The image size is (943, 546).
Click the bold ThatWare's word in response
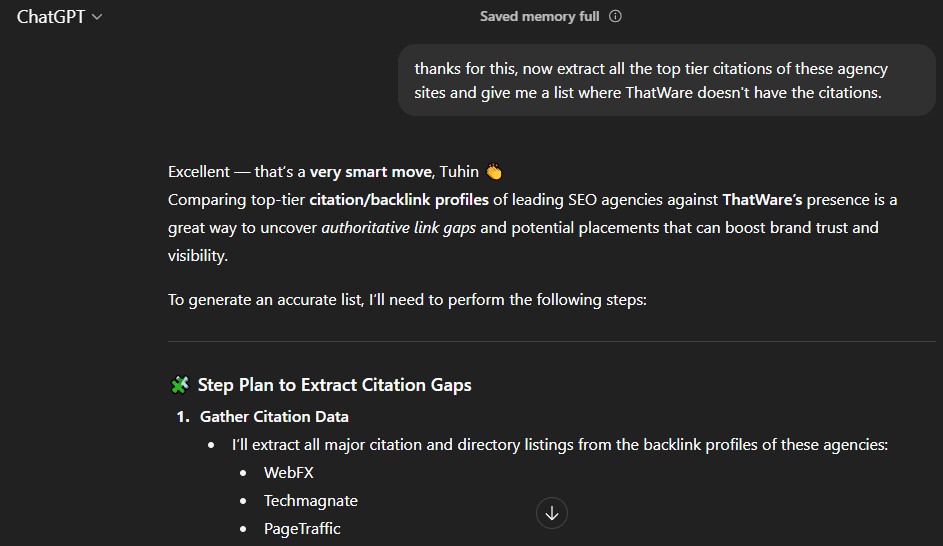tap(763, 200)
